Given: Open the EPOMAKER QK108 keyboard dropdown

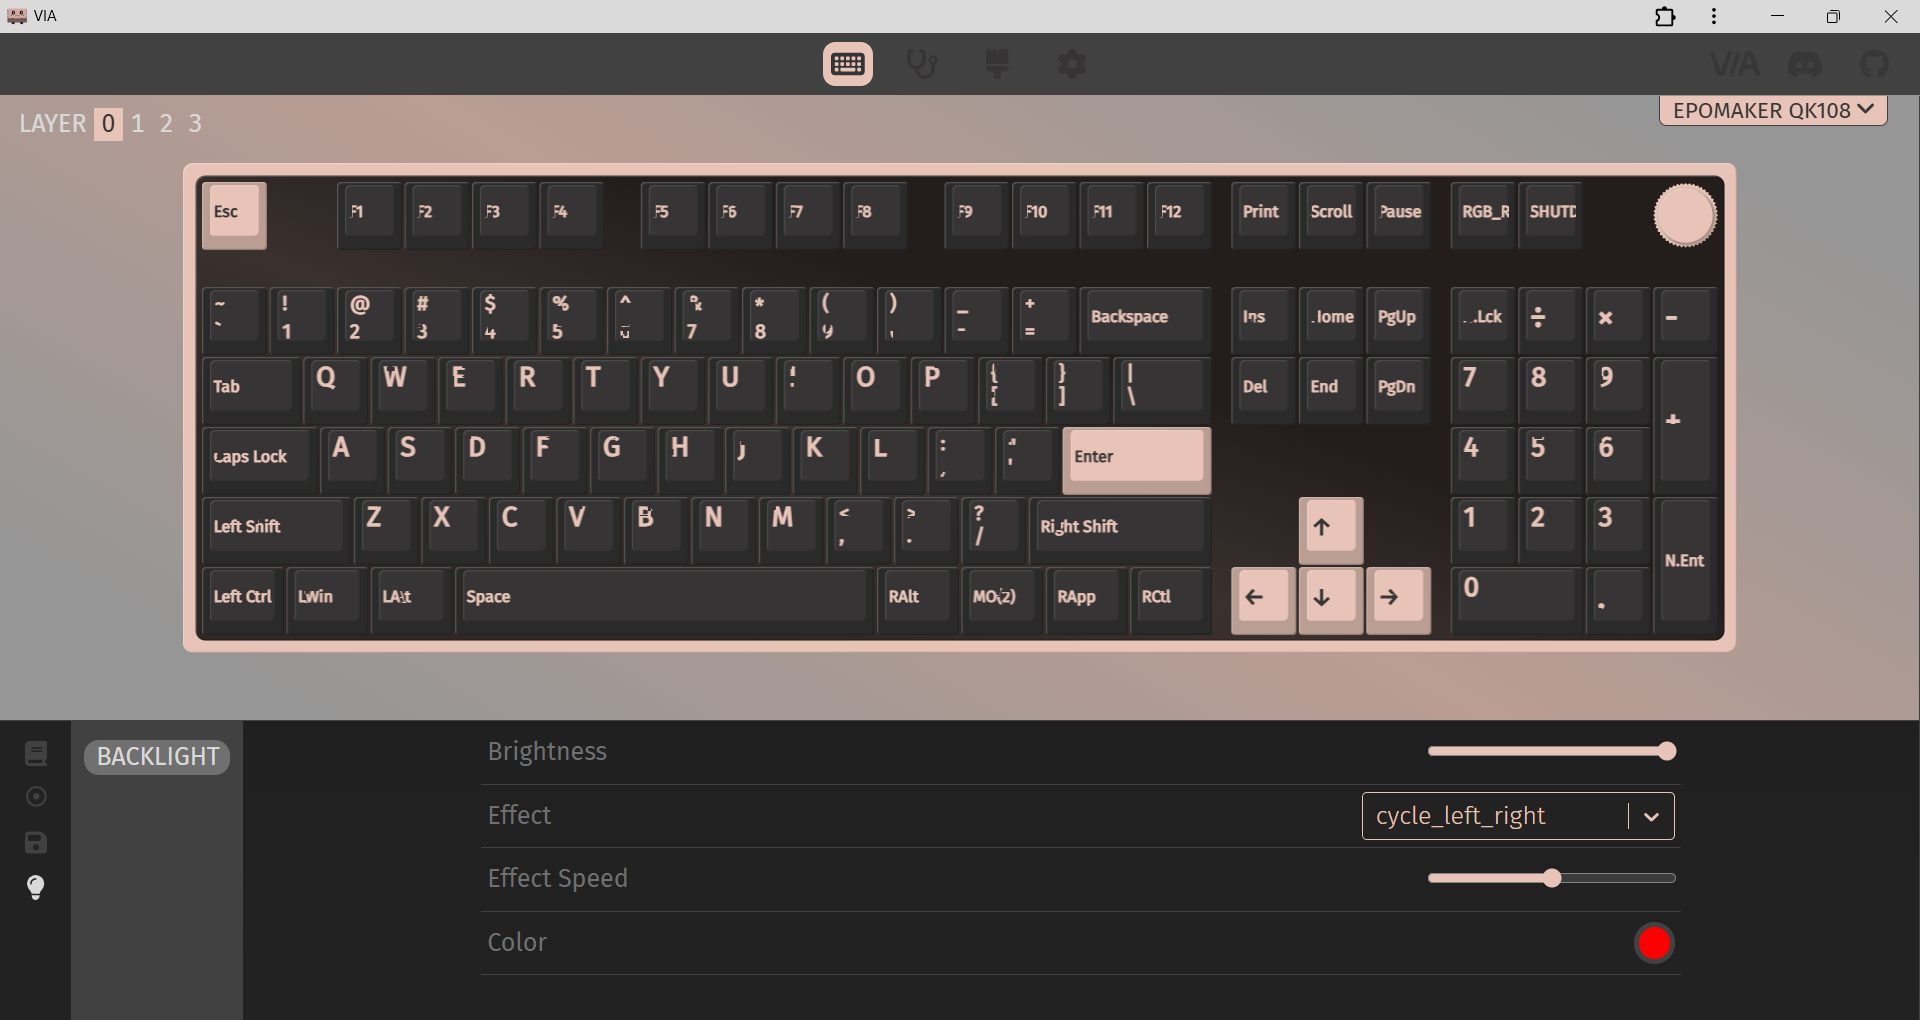Looking at the screenshot, I should (1773, 110).
